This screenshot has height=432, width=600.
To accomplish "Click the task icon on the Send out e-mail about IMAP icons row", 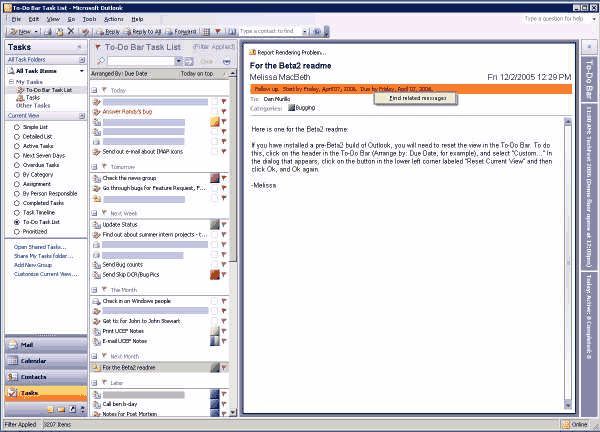I will click(97, 152).
